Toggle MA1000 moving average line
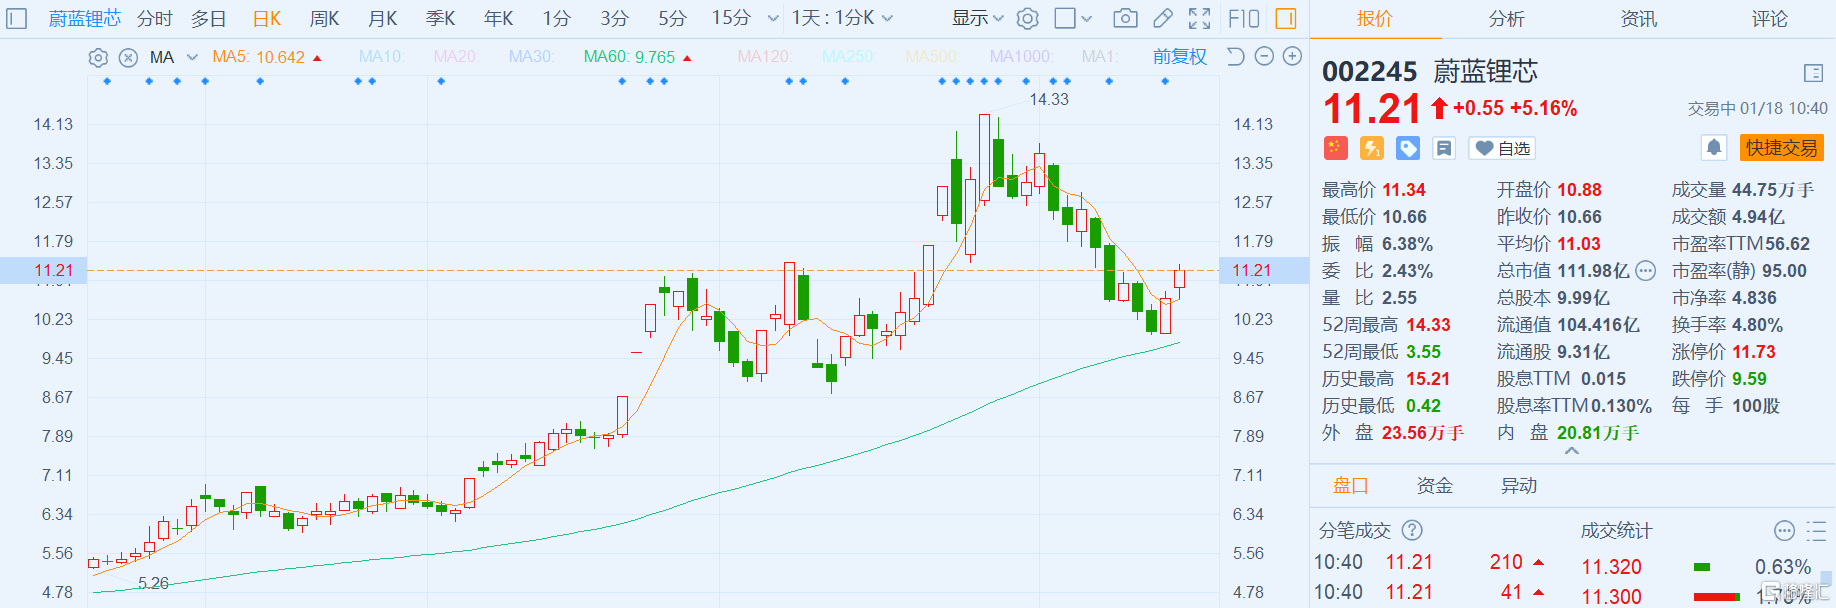This screenshot has height=608, width=1836. [1021, 57]
